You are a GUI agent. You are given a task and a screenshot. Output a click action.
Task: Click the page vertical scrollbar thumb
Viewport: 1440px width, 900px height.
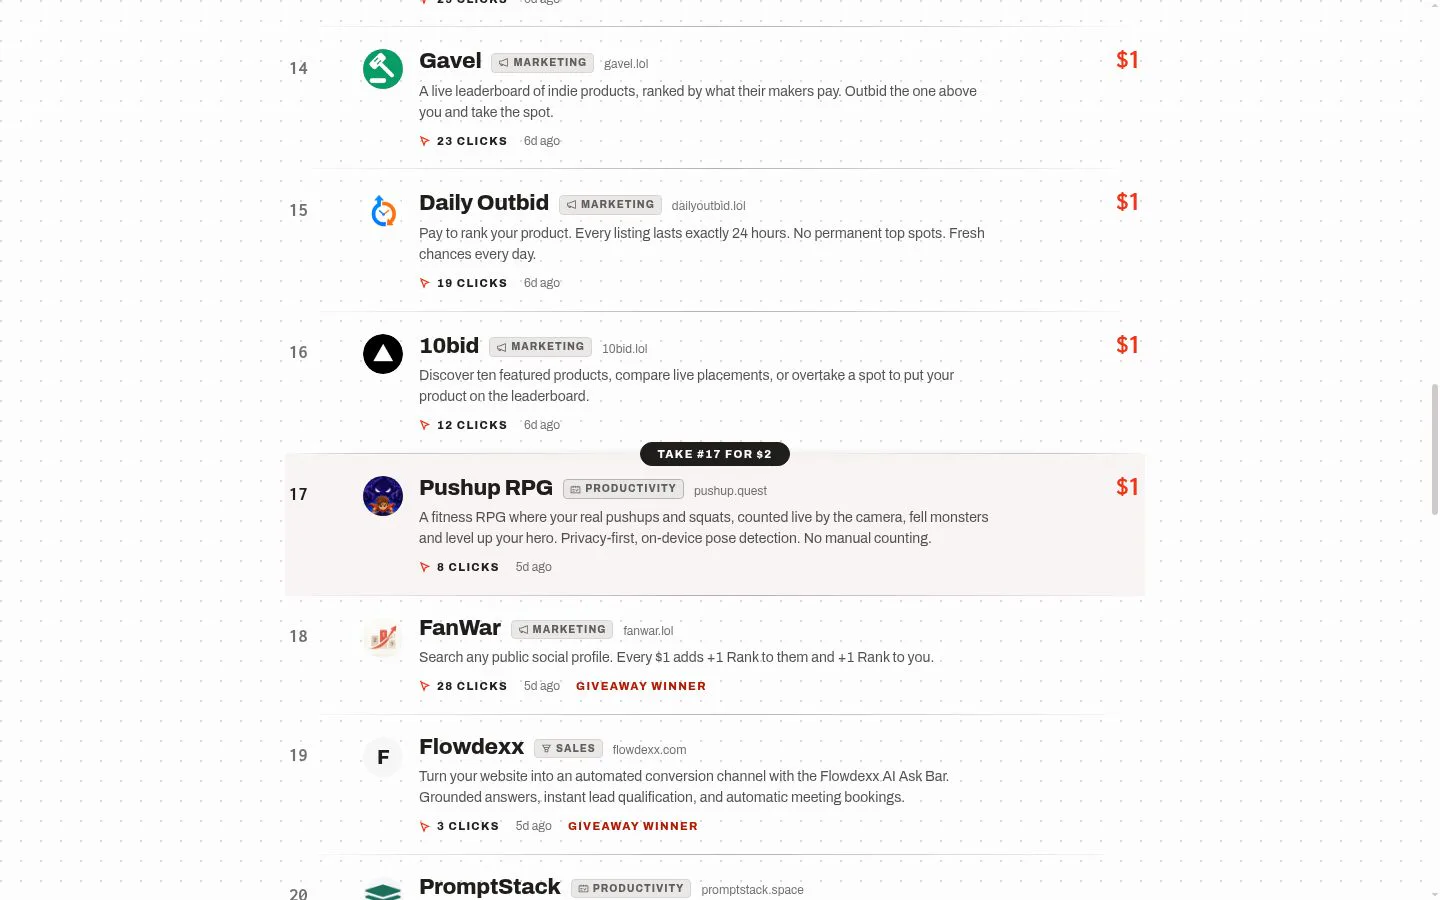1435,449
